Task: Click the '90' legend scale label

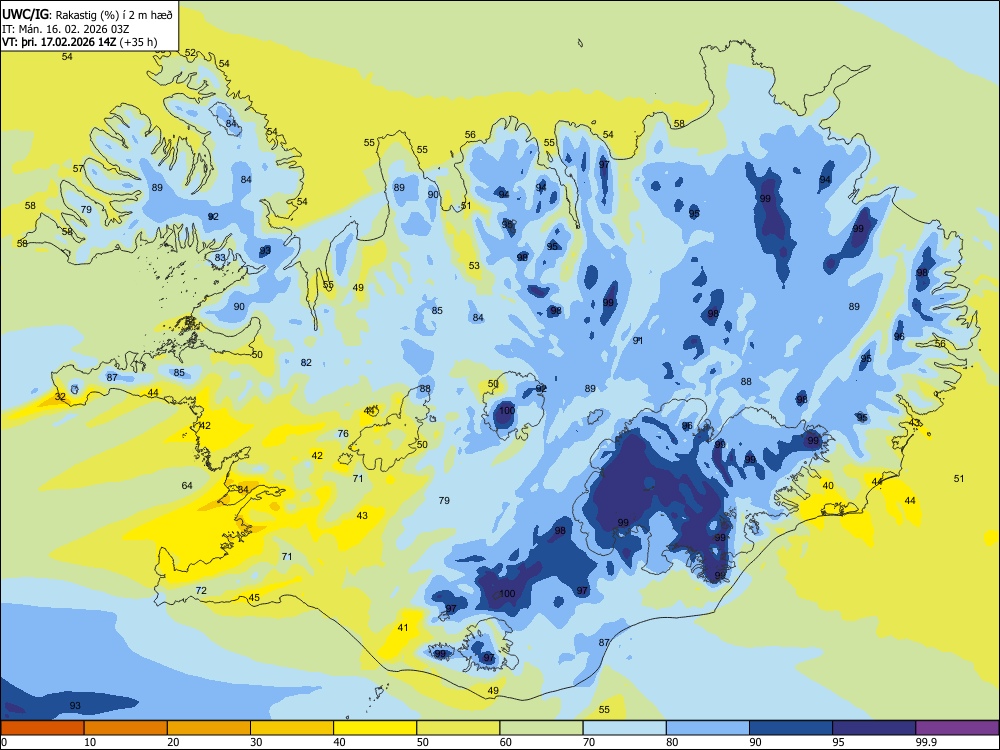Action: [x=756, y=742]
